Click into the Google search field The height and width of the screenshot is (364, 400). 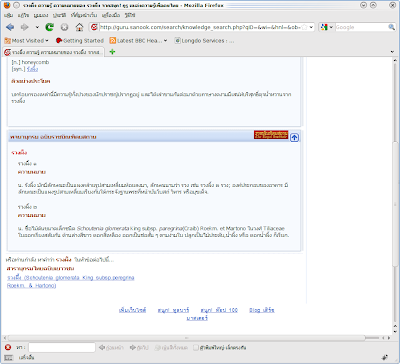coord(361,27)
